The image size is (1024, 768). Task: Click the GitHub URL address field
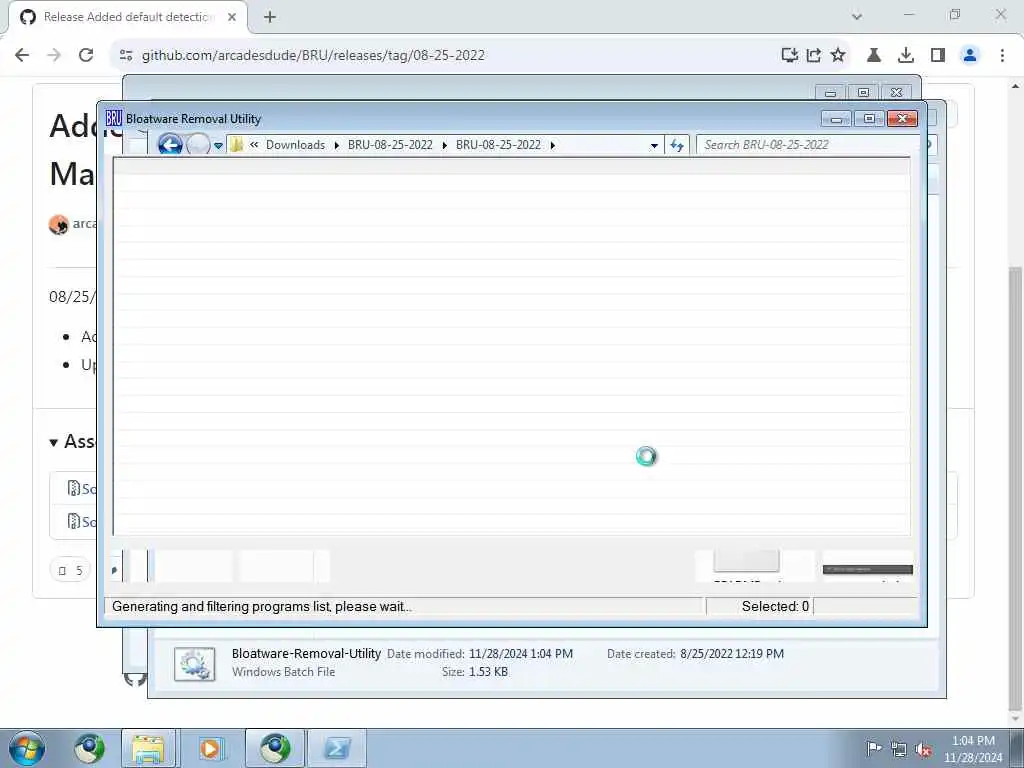pyautogui.click(x=313, y=56)
